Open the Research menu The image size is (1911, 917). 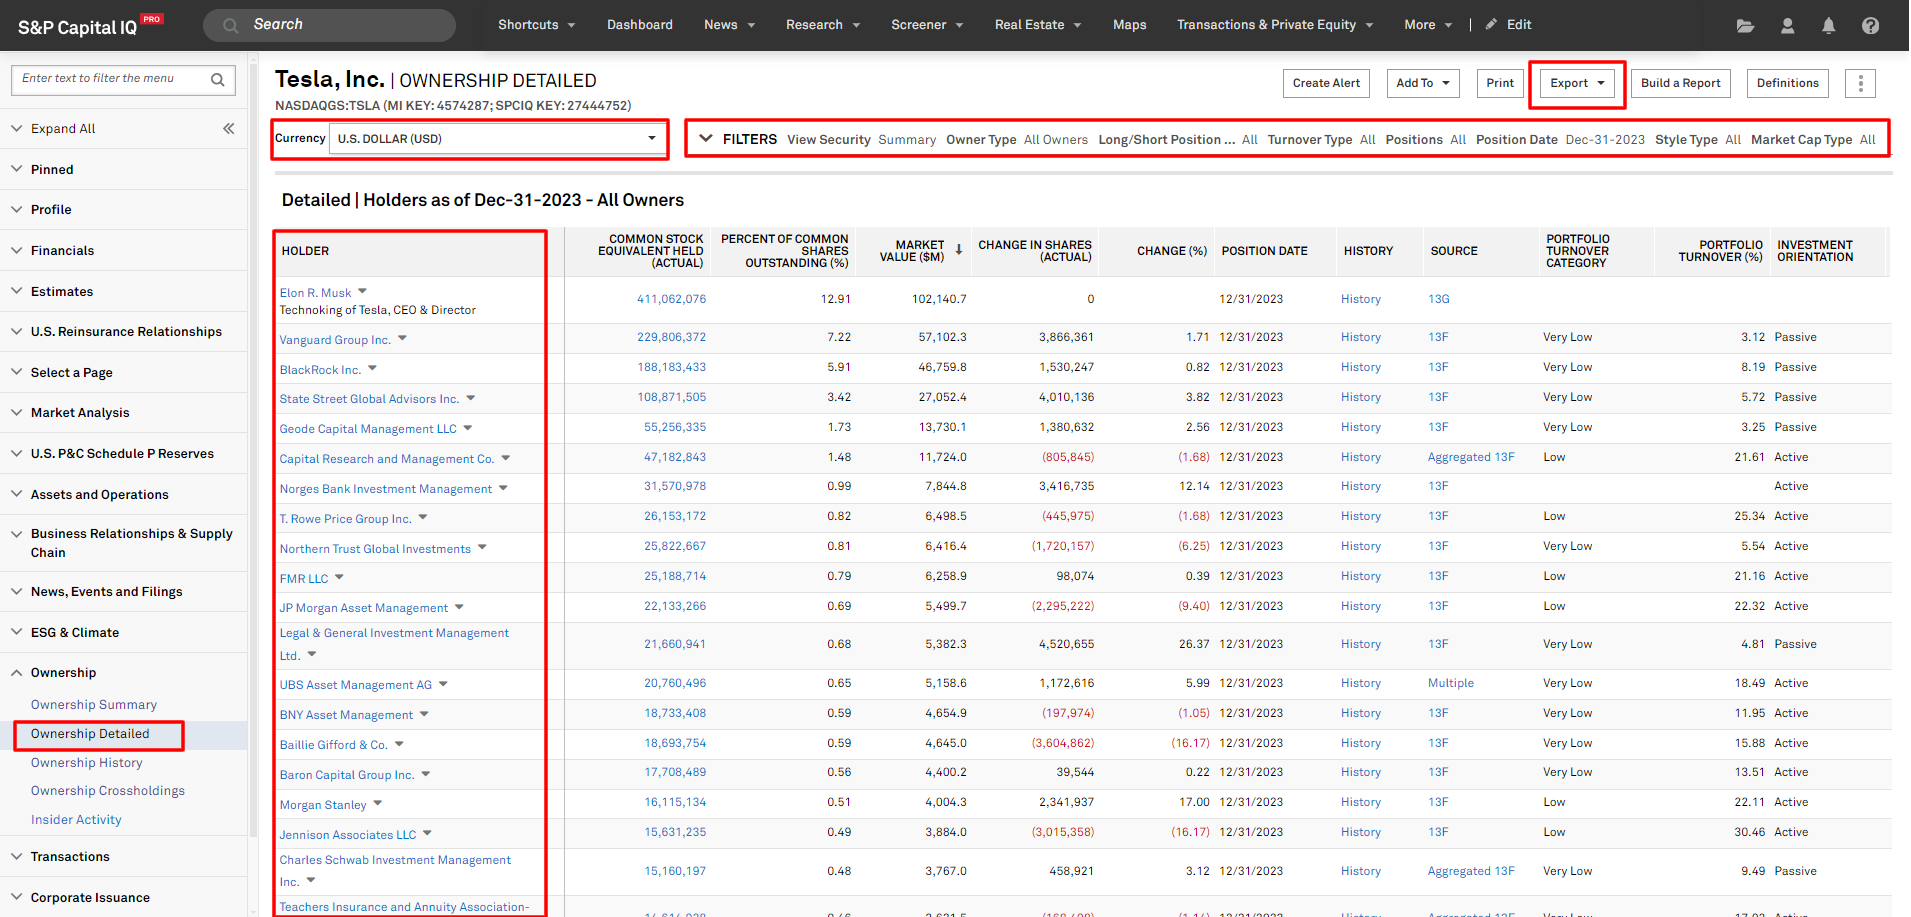pyautogui.click(x=823, y=25)
